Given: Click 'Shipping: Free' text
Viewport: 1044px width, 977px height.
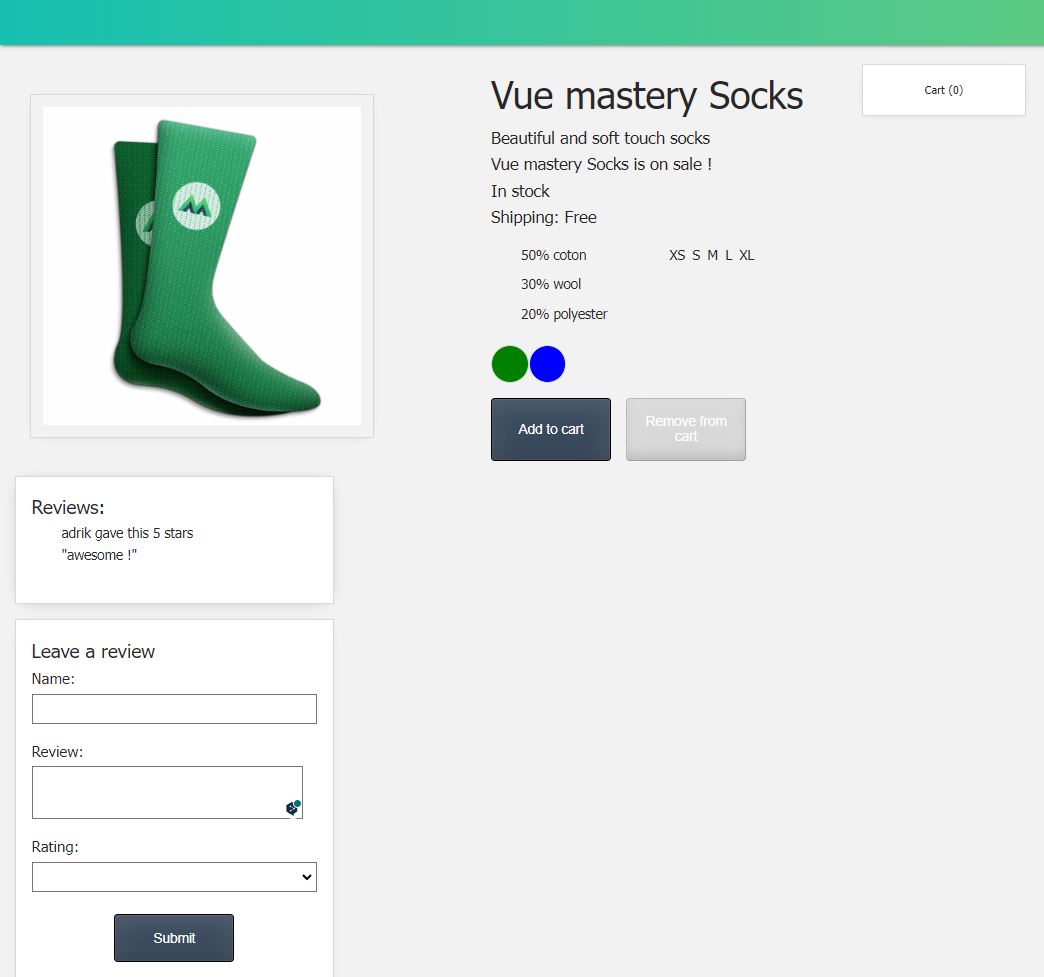Looking at the screenshot, I should pyautogui.click(x=543, y=218).
